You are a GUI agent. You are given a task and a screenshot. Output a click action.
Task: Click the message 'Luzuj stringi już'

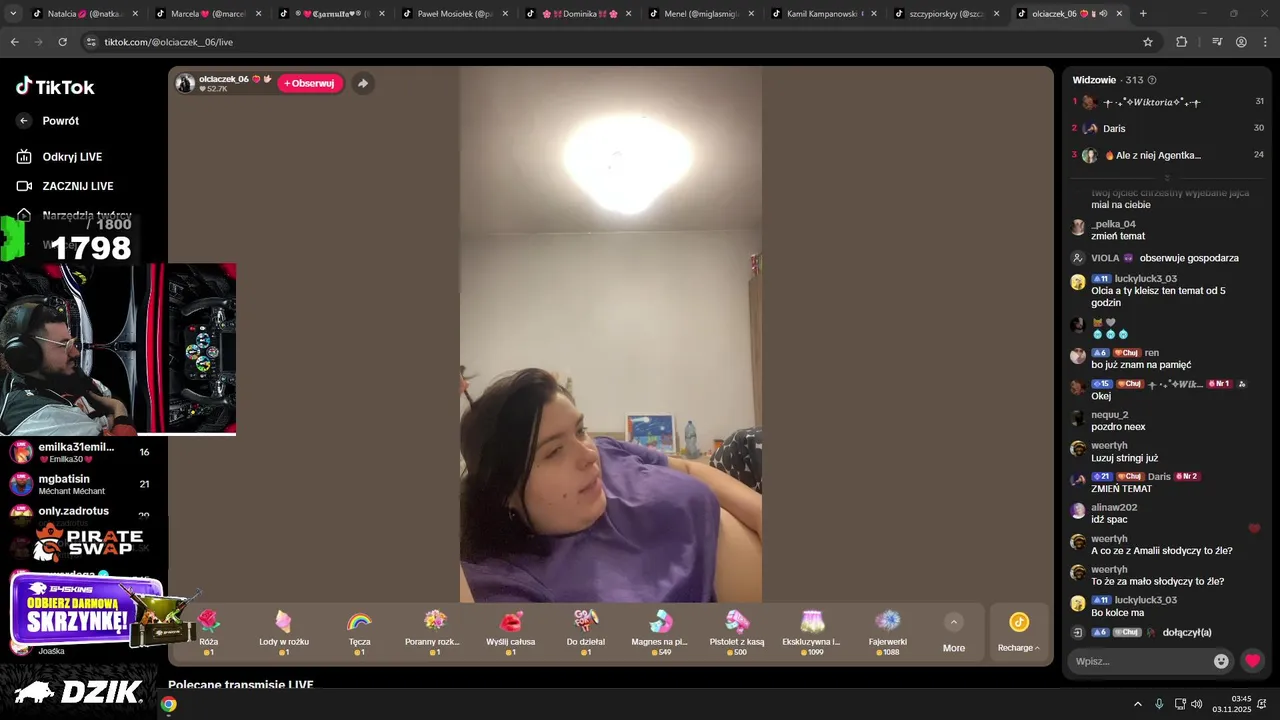pyautogui.click(x=1124, y=458)
